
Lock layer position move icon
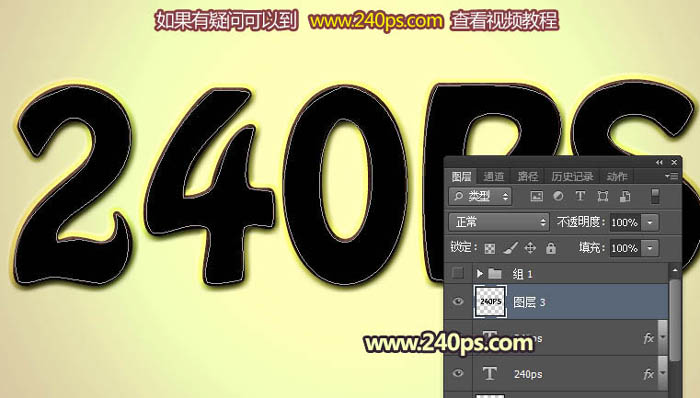coord(530,248)
